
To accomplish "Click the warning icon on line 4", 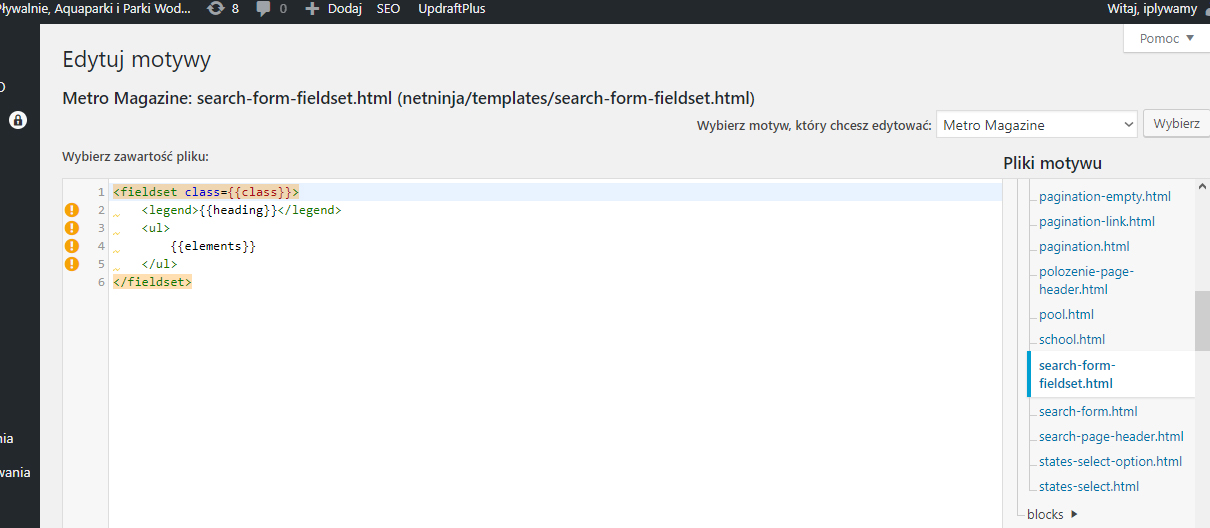I will [72, 246].
